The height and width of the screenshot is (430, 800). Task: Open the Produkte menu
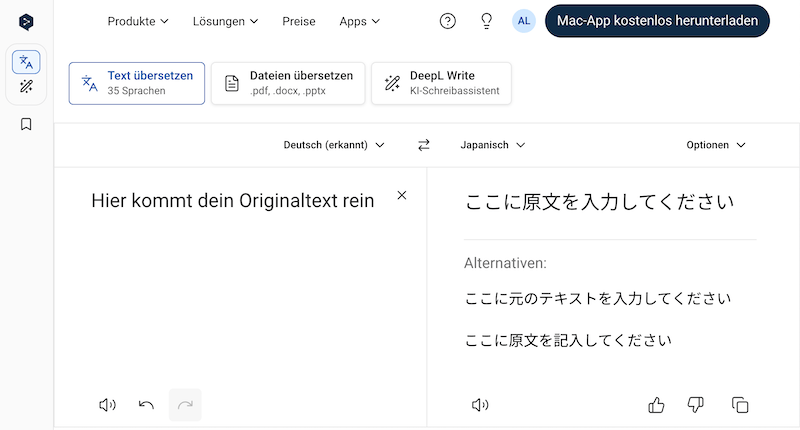pyautogui.click(x=138, y=21)
